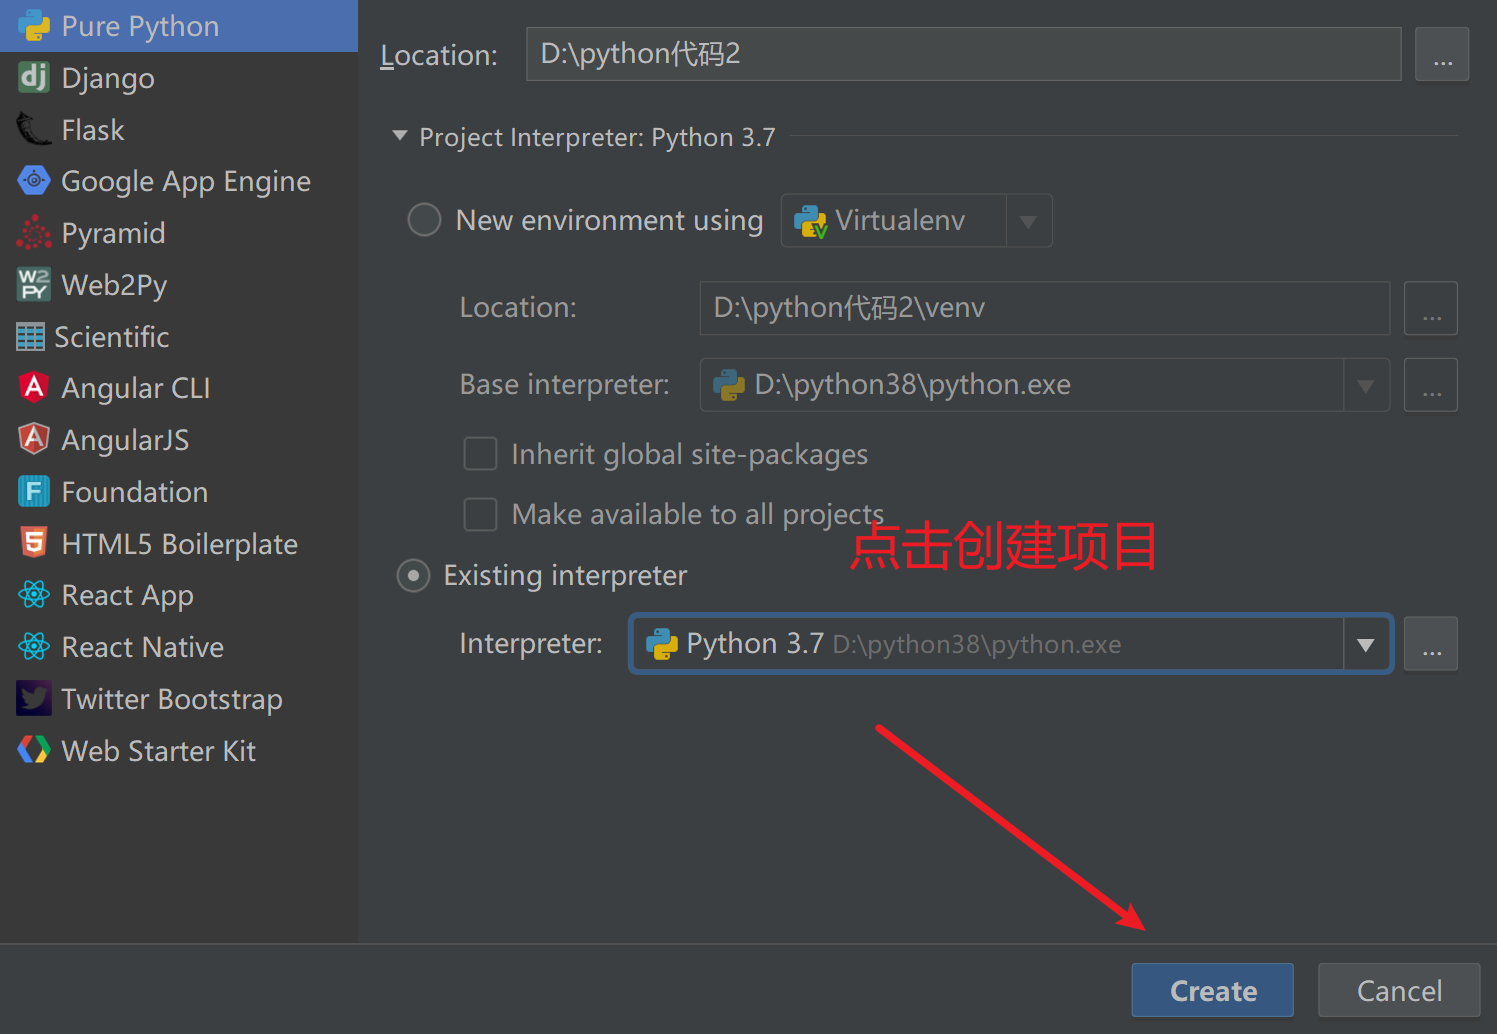
Task: Click the React App atom icon
Action: tap(34, 595)
